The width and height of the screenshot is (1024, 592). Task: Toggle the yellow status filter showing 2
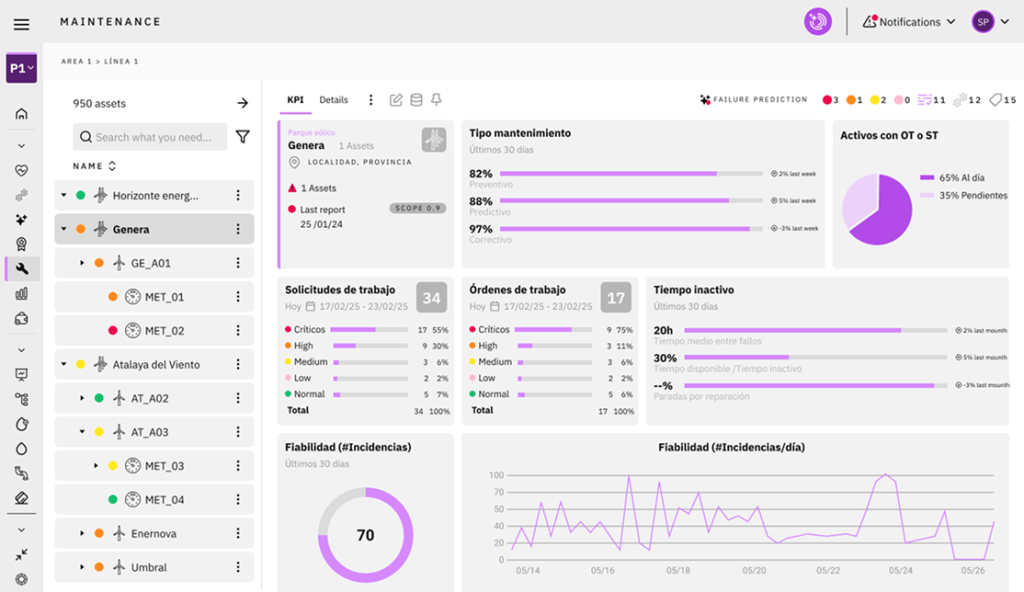point(878,100)
